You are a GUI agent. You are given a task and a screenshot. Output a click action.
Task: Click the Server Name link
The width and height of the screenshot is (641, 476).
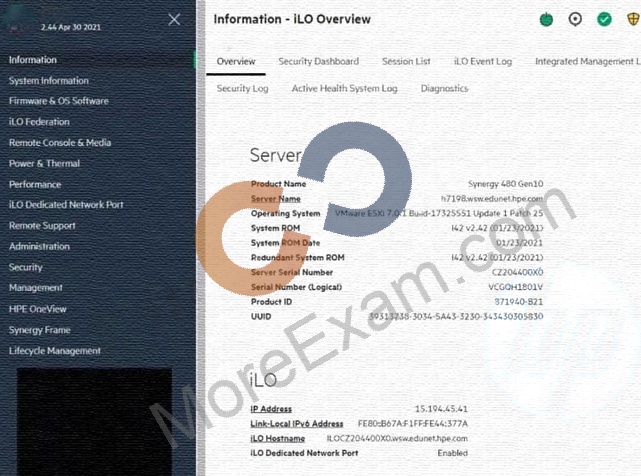276,199
